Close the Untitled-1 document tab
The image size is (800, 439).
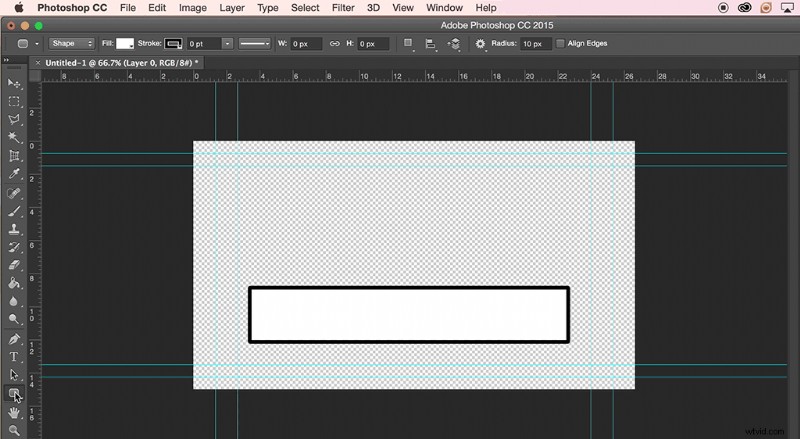[x=37, y=63]
